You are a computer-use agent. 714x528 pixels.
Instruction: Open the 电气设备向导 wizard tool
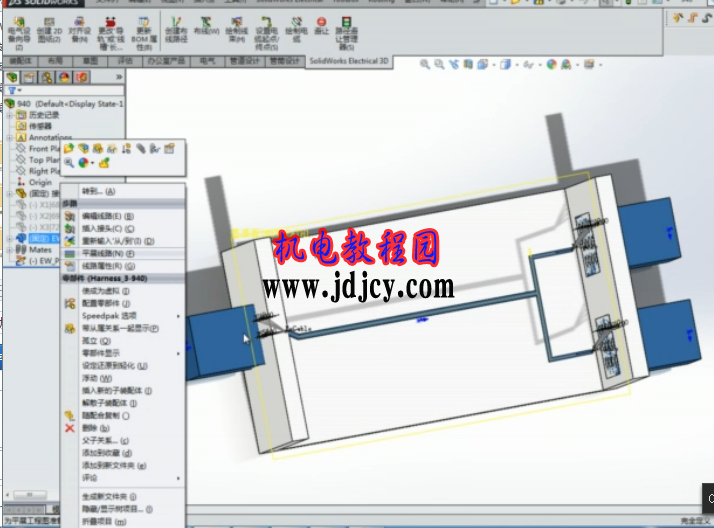(x=19, y=33)
